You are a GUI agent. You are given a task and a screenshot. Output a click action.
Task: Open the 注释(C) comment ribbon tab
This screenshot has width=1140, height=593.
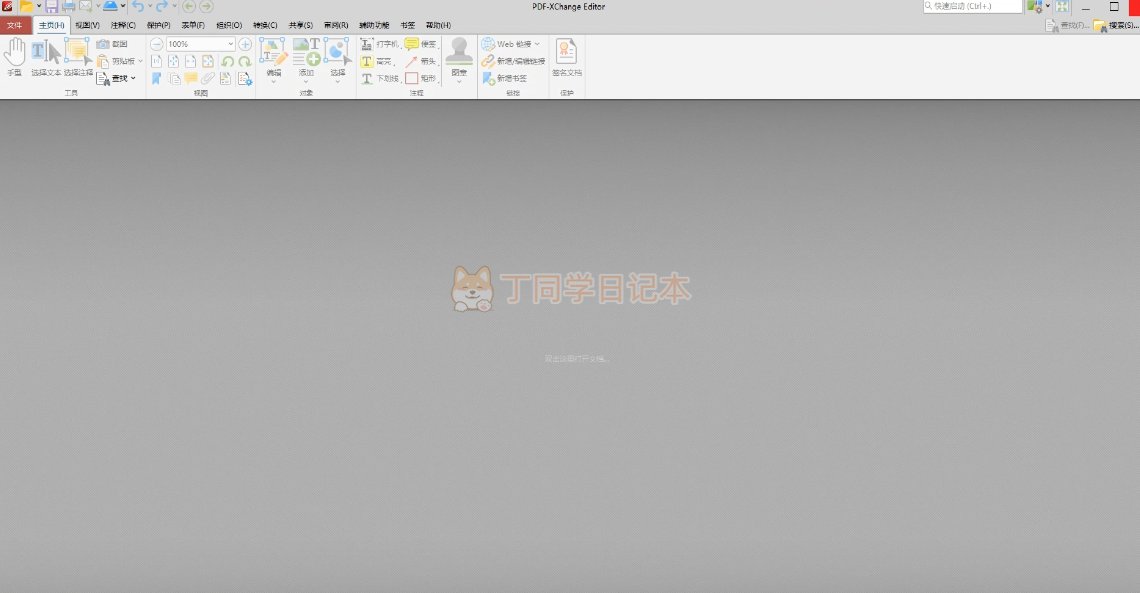(x=123, y=25)
